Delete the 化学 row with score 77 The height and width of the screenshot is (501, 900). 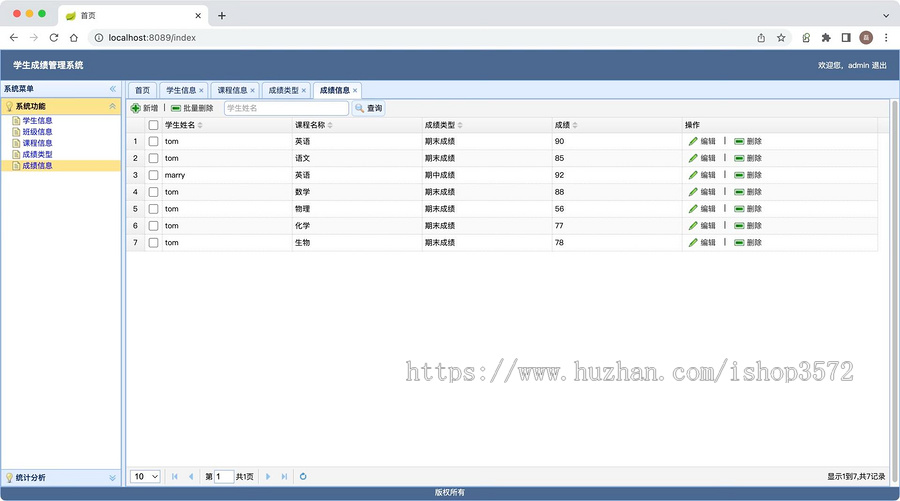pyautogui.click(x=748, y=226)
